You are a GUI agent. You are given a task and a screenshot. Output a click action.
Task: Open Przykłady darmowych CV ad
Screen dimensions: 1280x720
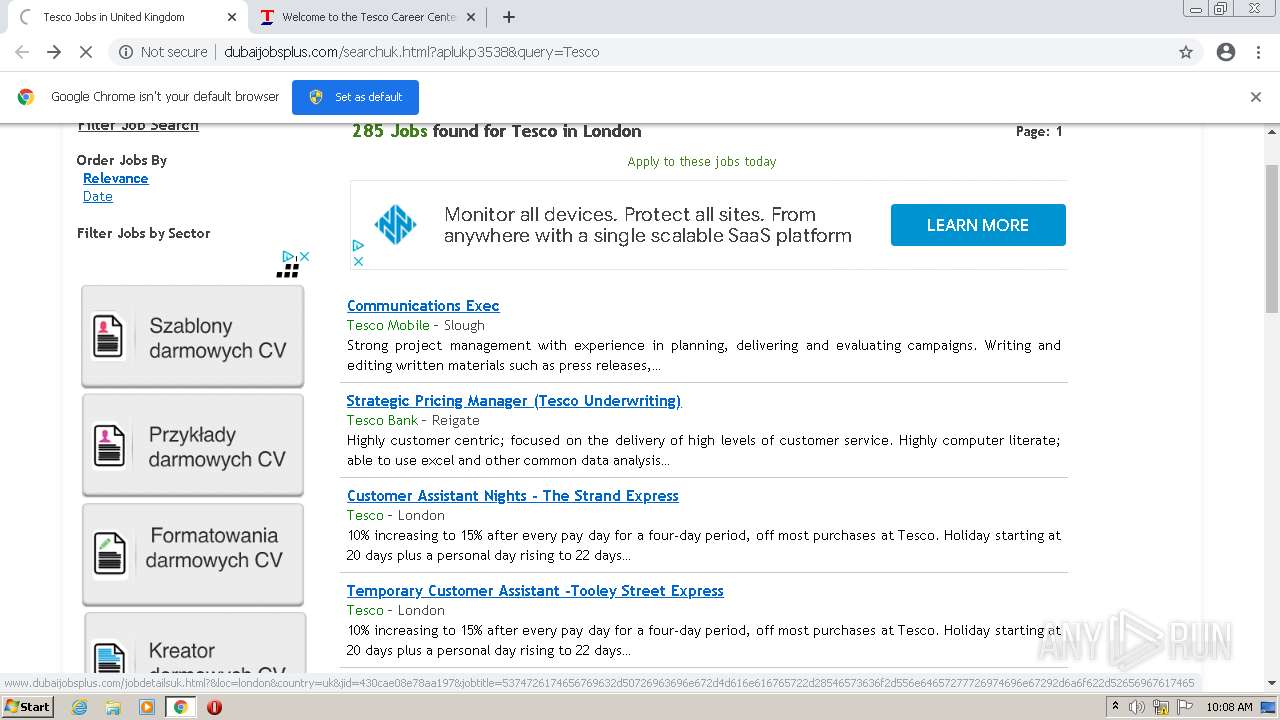[x=193, y=445]
